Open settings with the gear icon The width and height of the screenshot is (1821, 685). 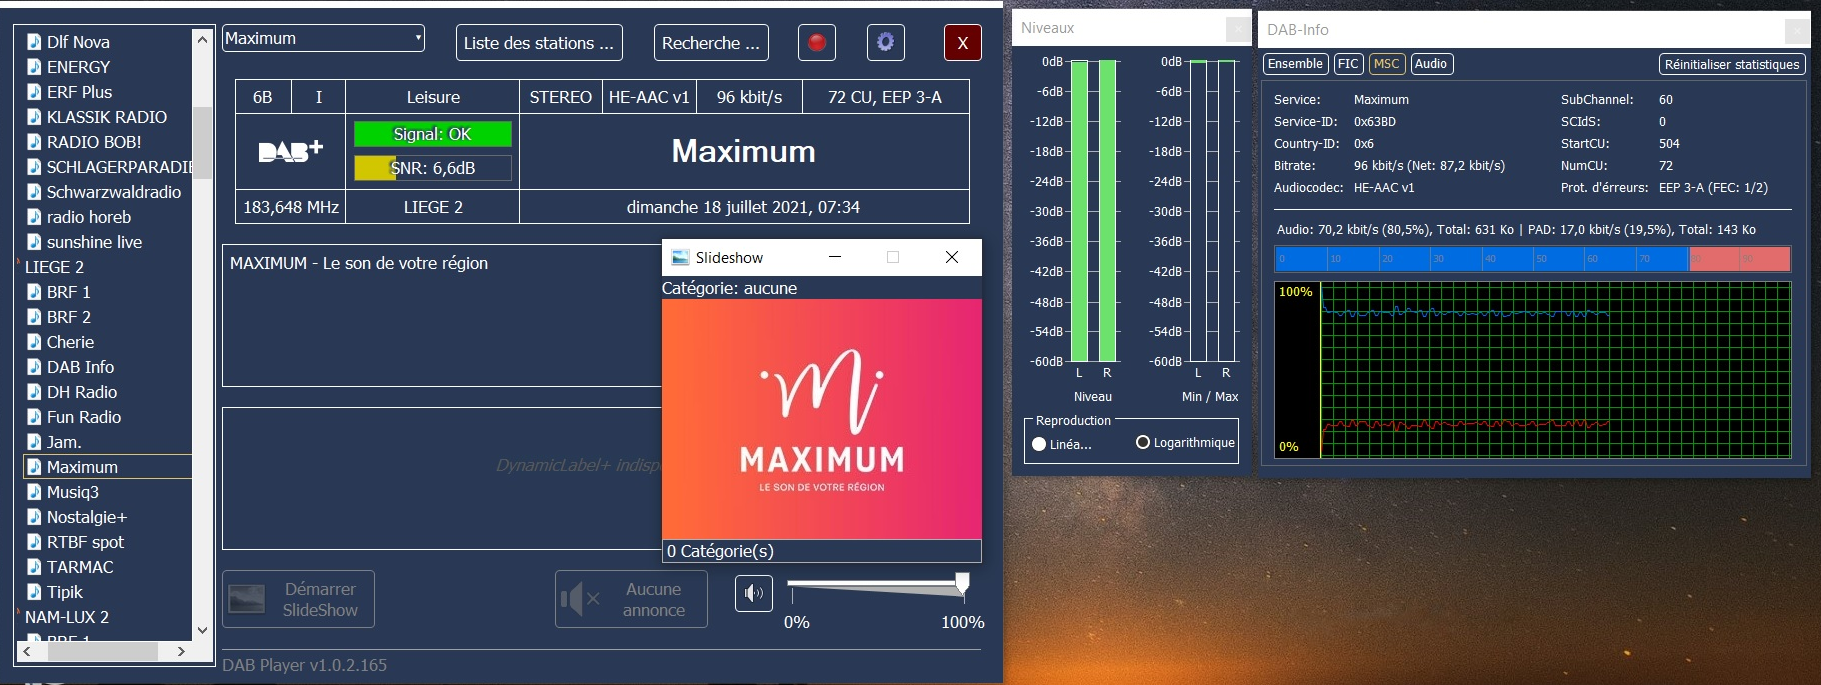click(885, 42)
